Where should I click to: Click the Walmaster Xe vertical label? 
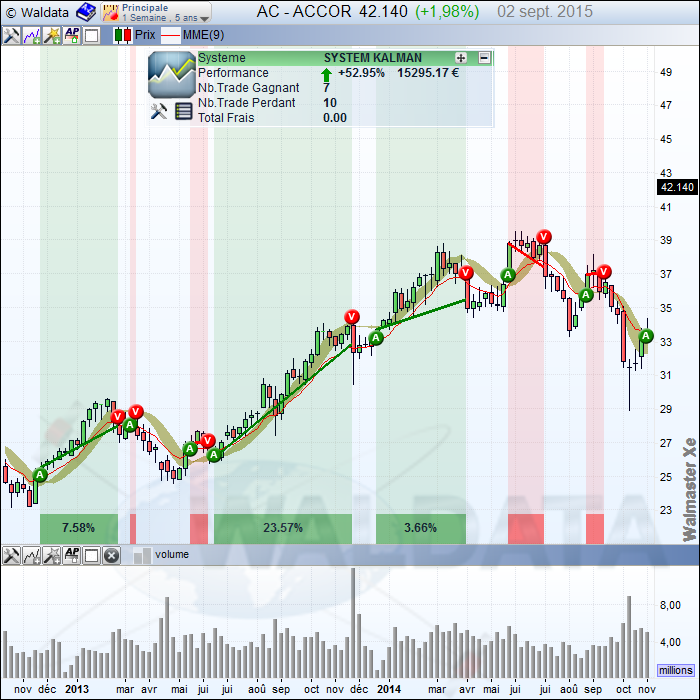click(x=690, y=490)
